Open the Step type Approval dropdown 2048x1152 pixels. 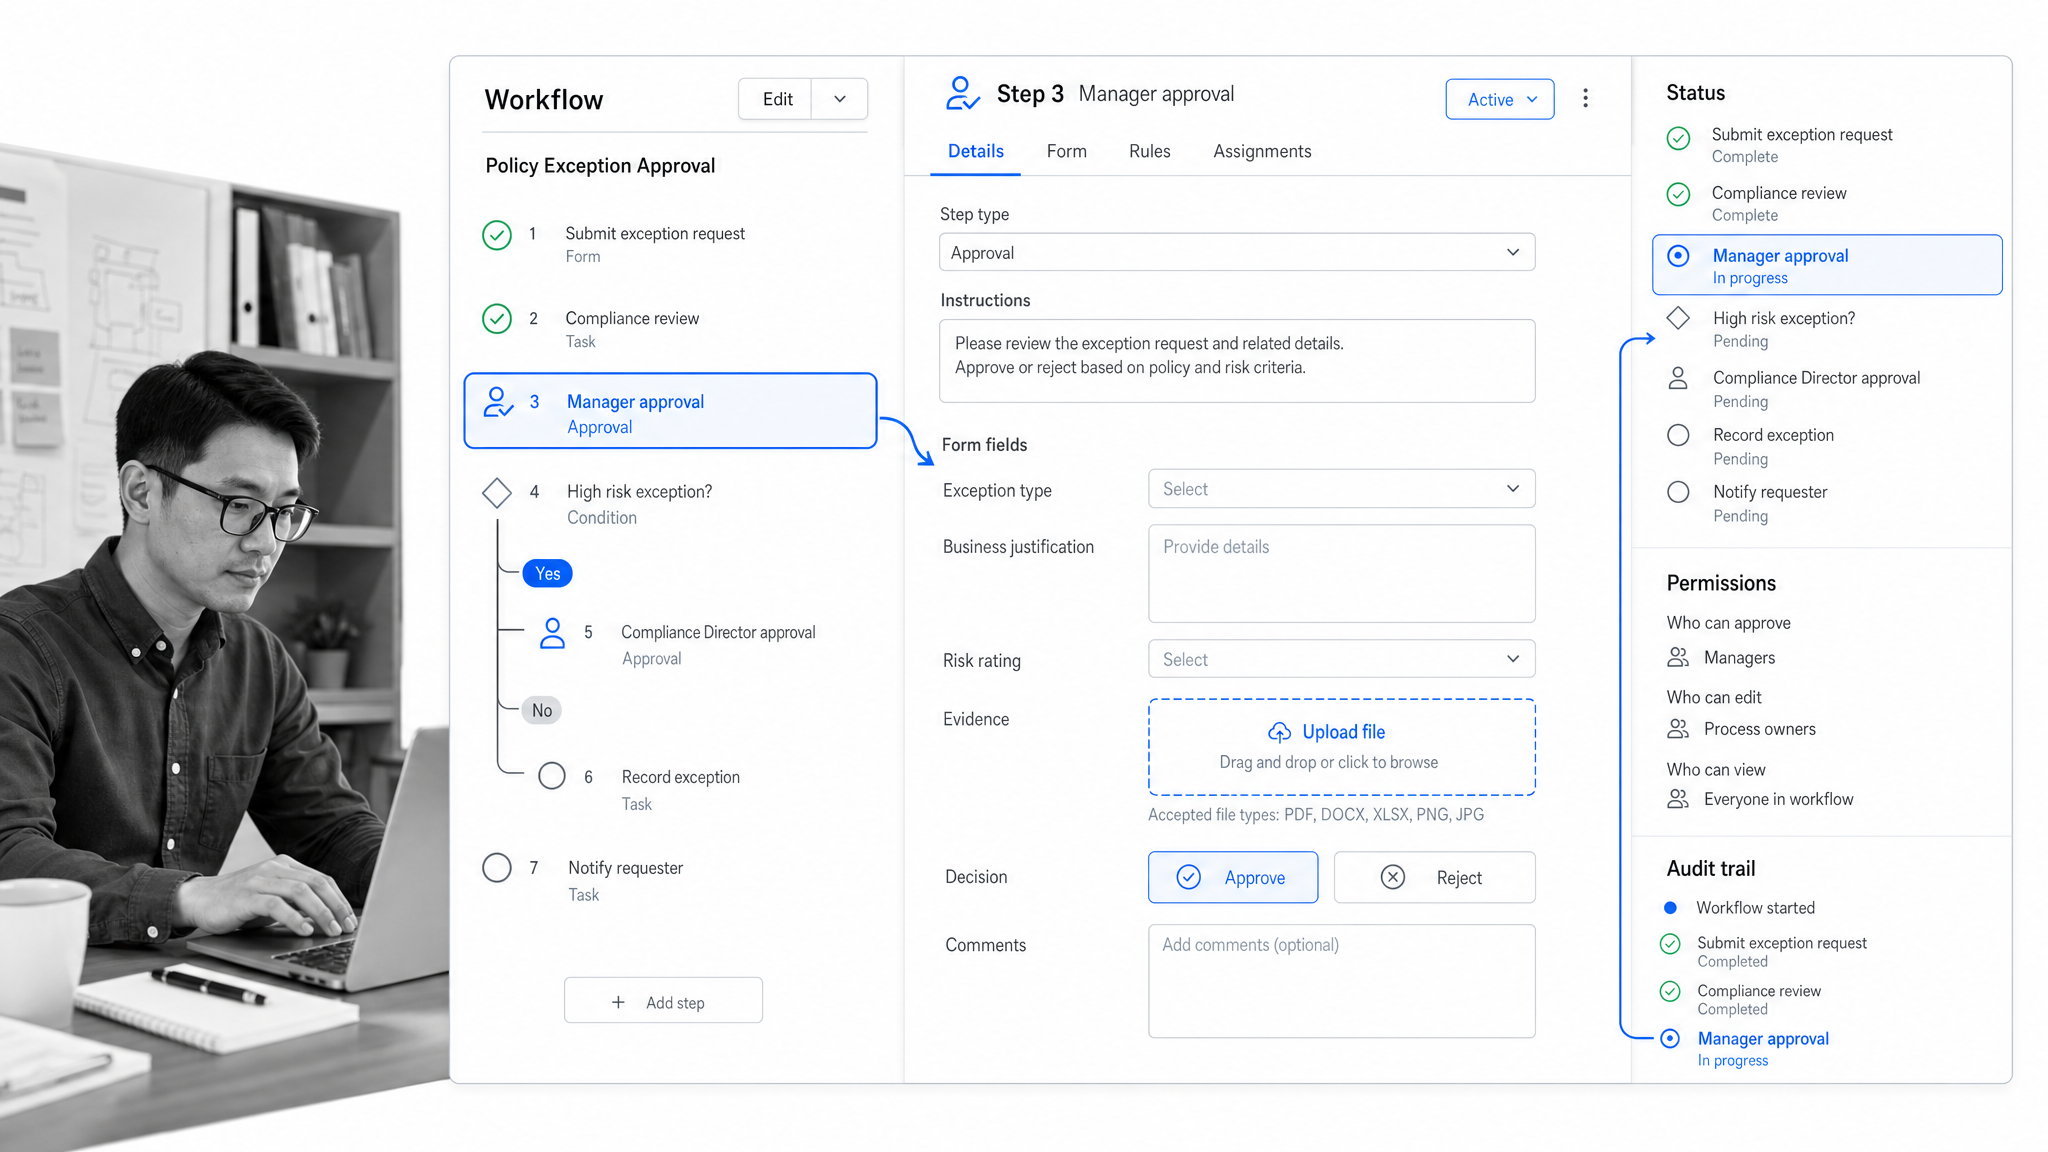click(1237, 253)
